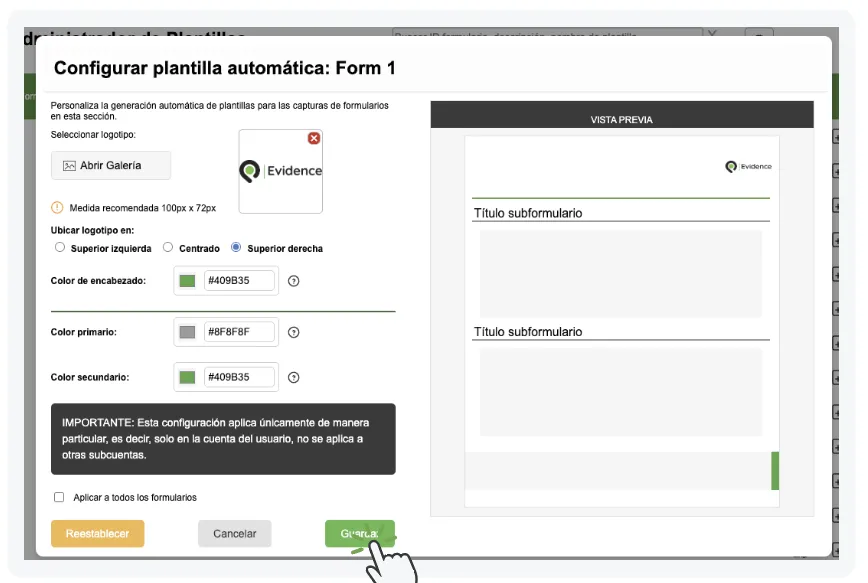The height and width of the screenshot is (583, 868).
Task: Click the Evidence logo thumbnail
Action: click(x=281, y=172)
